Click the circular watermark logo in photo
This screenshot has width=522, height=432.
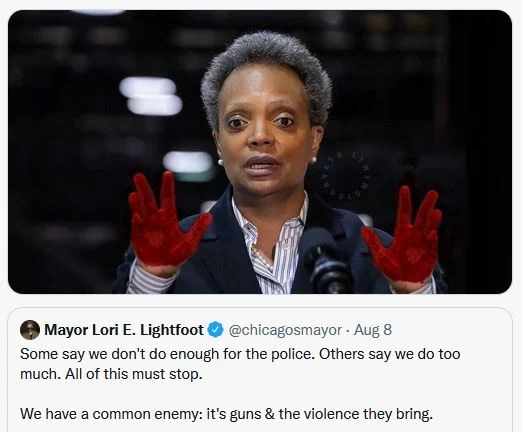(x=342, y=176)
